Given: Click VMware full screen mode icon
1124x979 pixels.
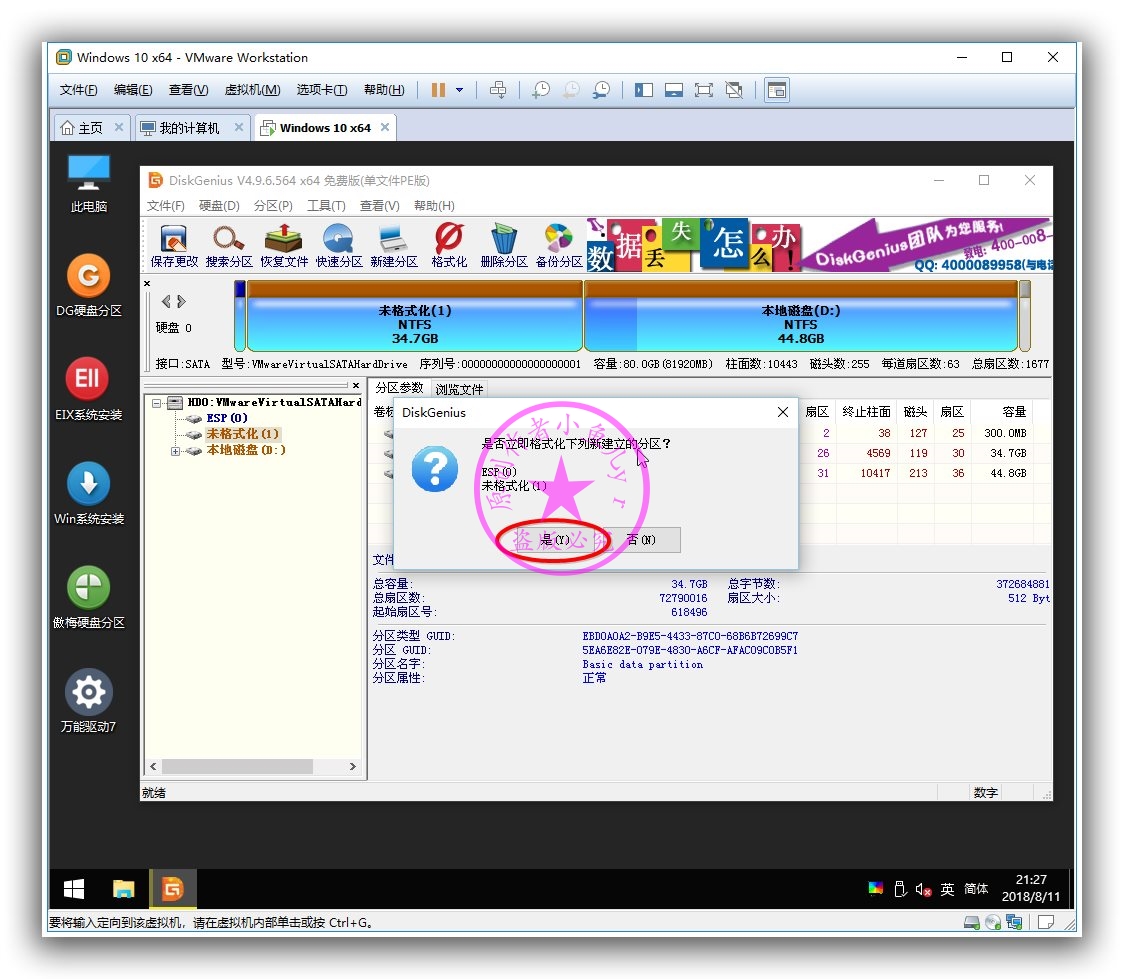Looking at the screenshot, I should coord(704,90).
